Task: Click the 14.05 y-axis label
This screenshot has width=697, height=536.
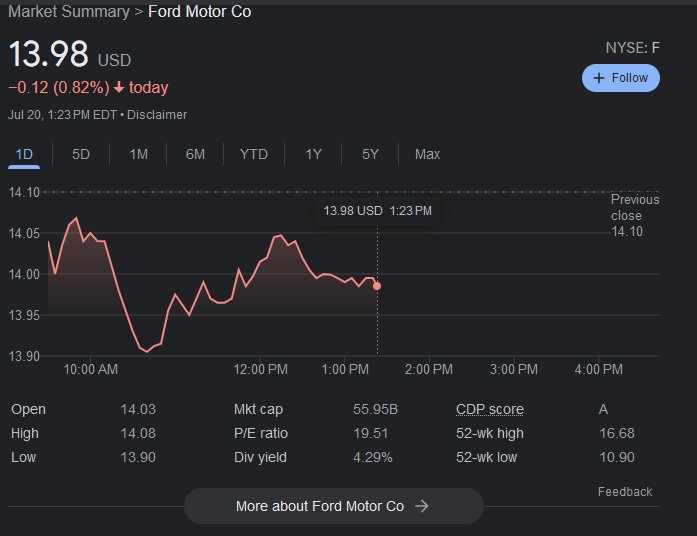Action: tap(24, 233)
